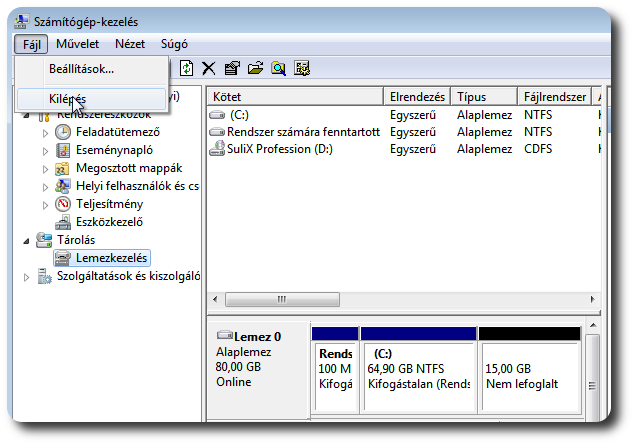
Task: Click the up arrow of disk map scrollbar
Action: (593, 326)
